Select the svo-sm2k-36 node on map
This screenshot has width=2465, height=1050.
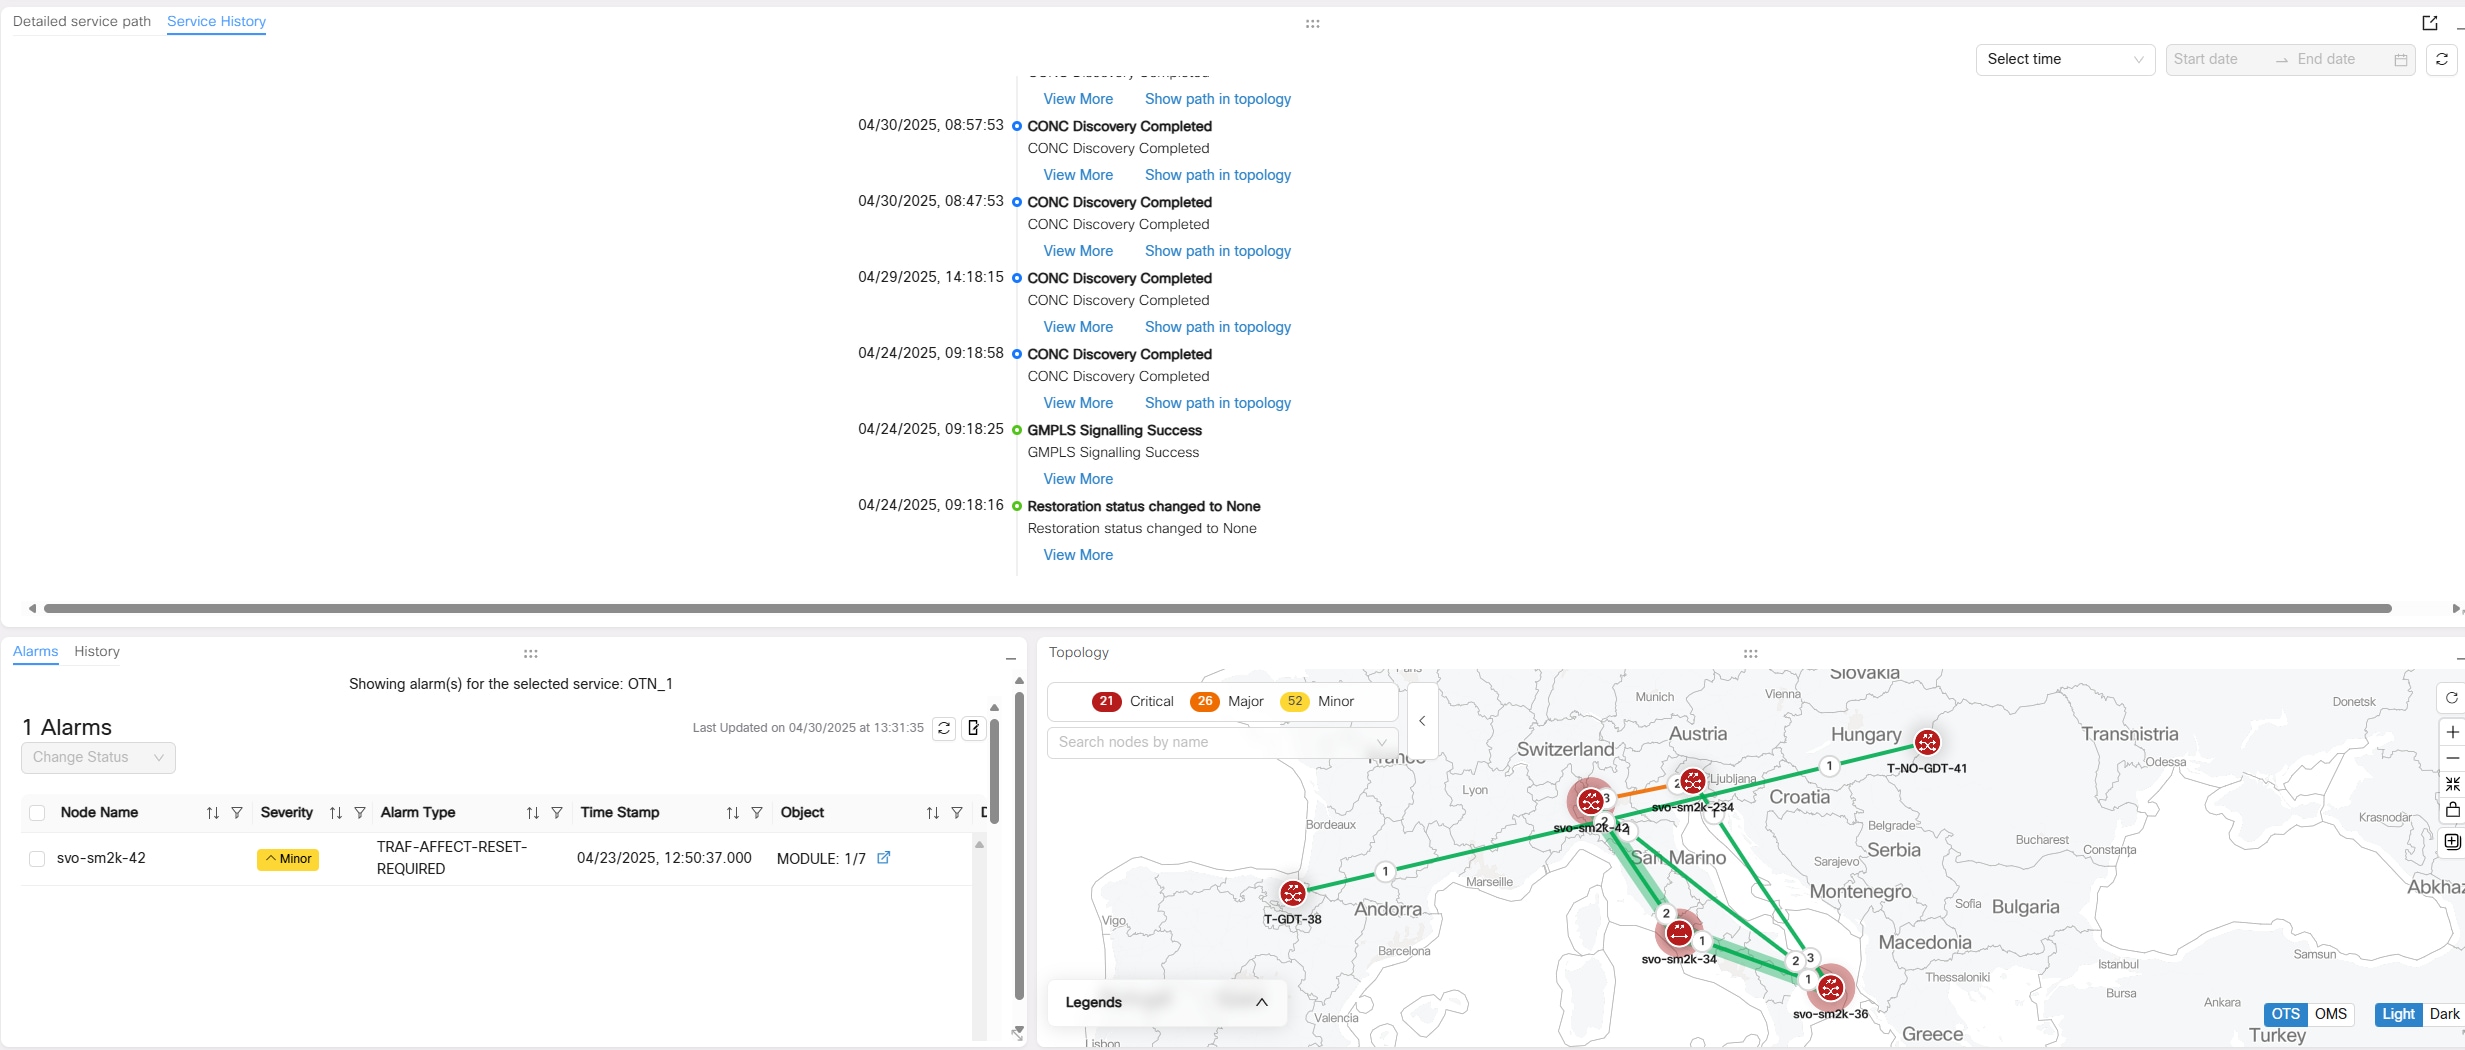[x=1831, y=988]
